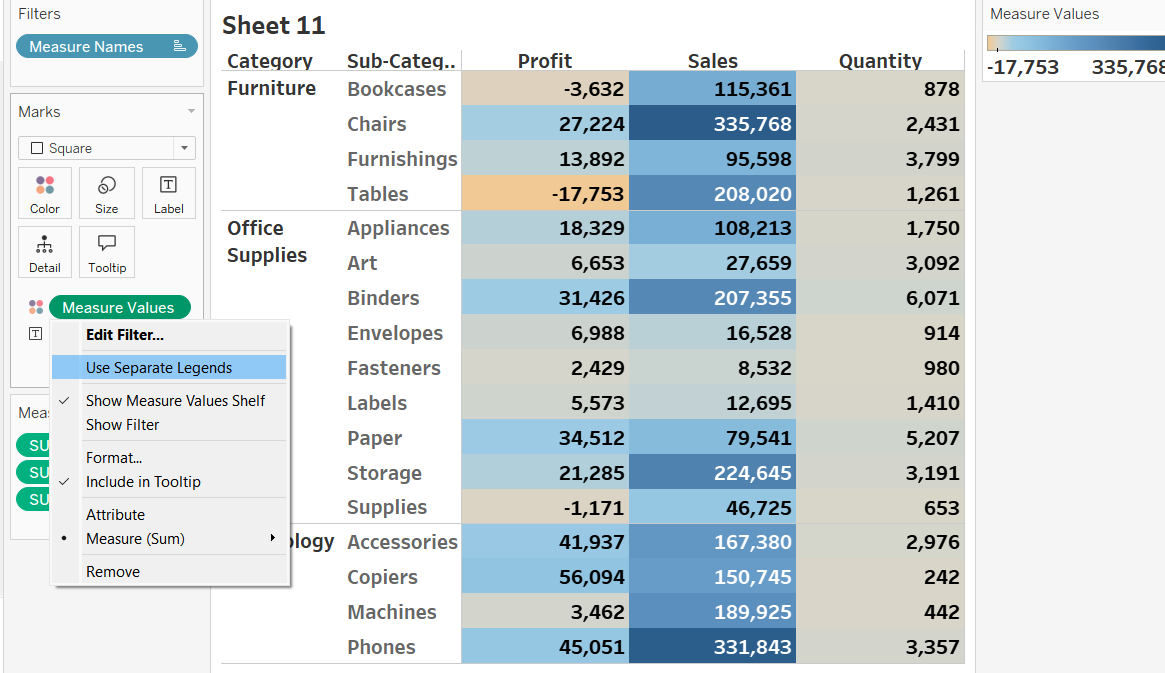The image size is (1165, 673).
Task: Select the Measure (Sum) radio option
Action: pos(135,539)
